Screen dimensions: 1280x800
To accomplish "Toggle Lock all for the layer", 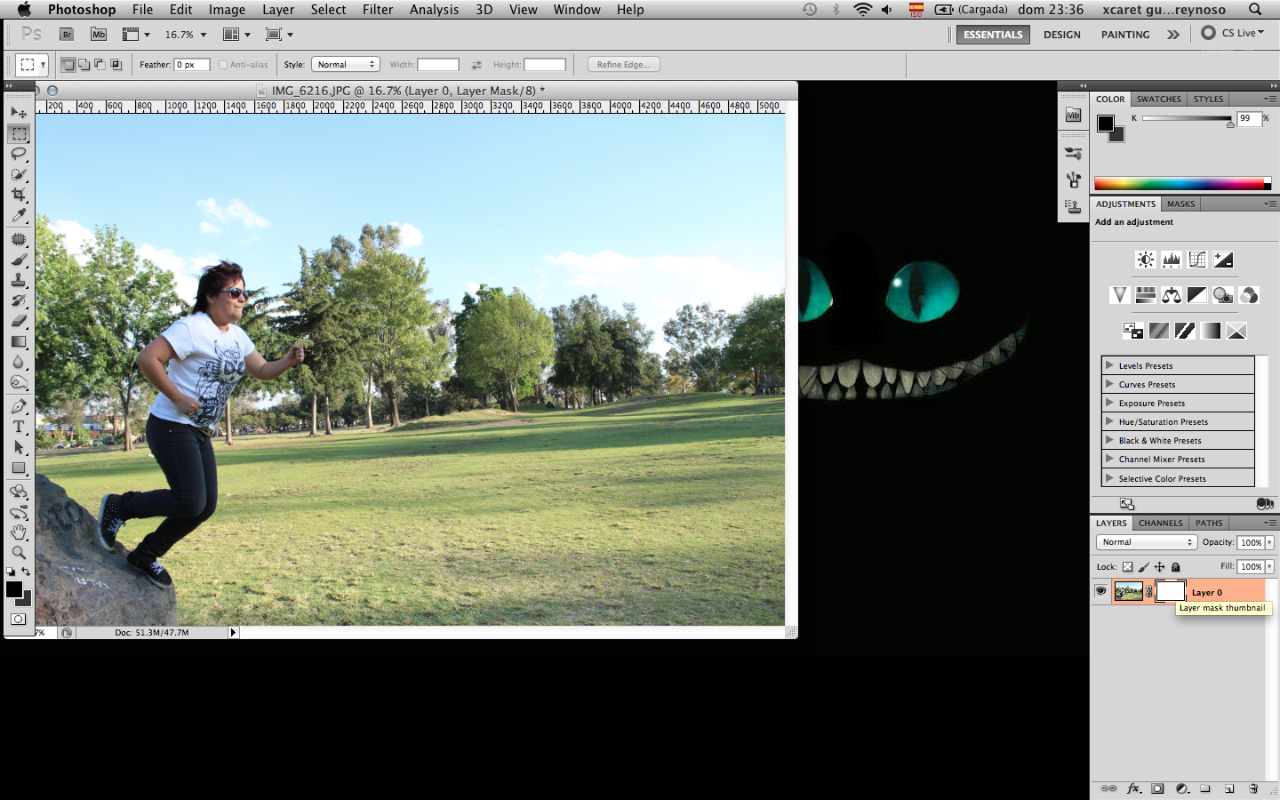I will pyautogui.click(x=1176, y=567).
